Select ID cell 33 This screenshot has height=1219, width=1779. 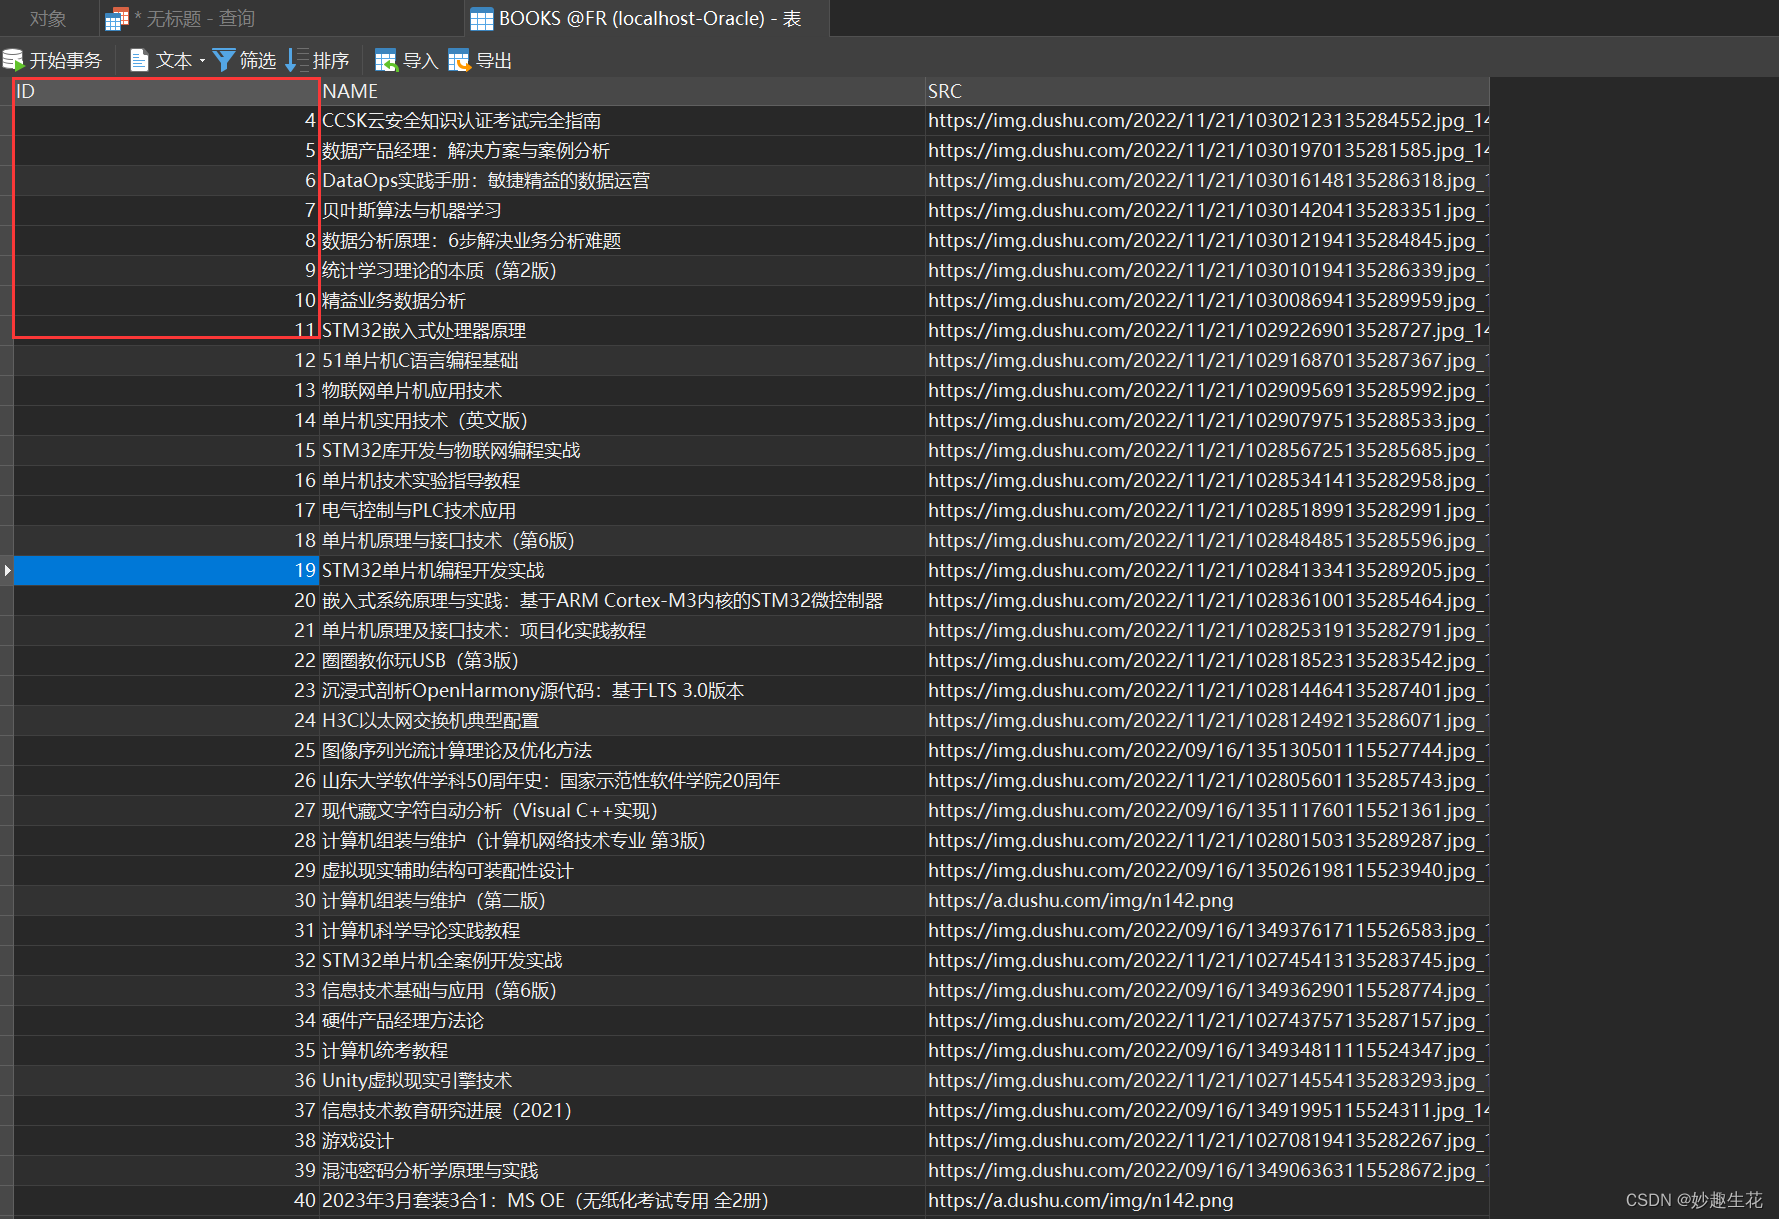coord(166,990)
